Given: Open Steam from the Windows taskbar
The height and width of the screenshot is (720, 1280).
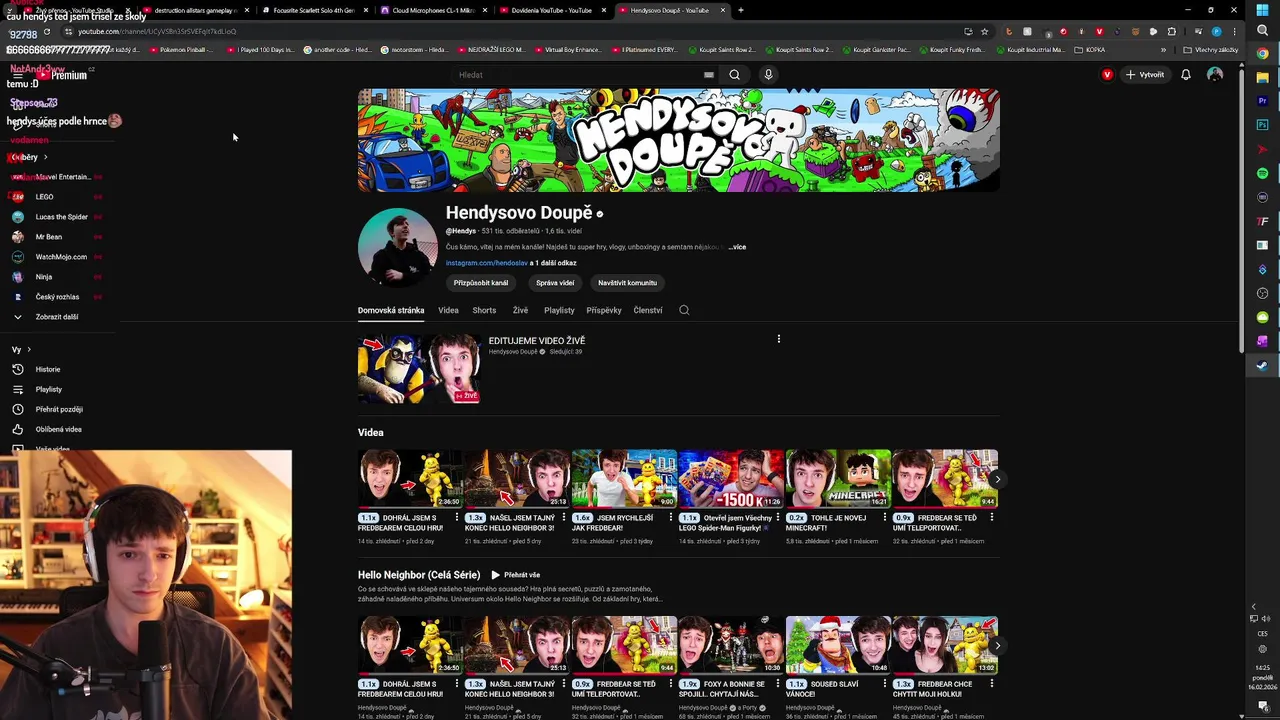Looking at the screenshot, I should (x=1263, y=365).
